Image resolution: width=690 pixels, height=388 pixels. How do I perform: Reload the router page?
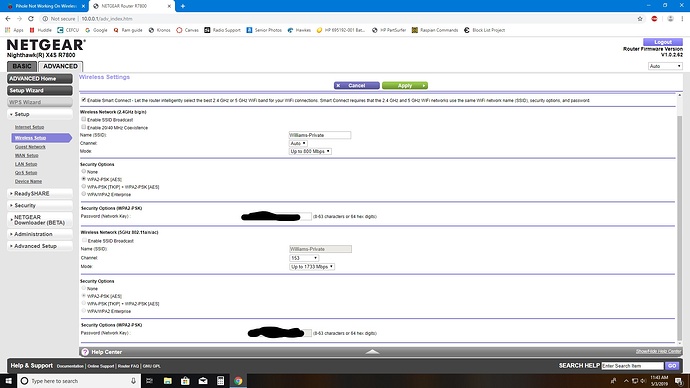tap(31, 18)
